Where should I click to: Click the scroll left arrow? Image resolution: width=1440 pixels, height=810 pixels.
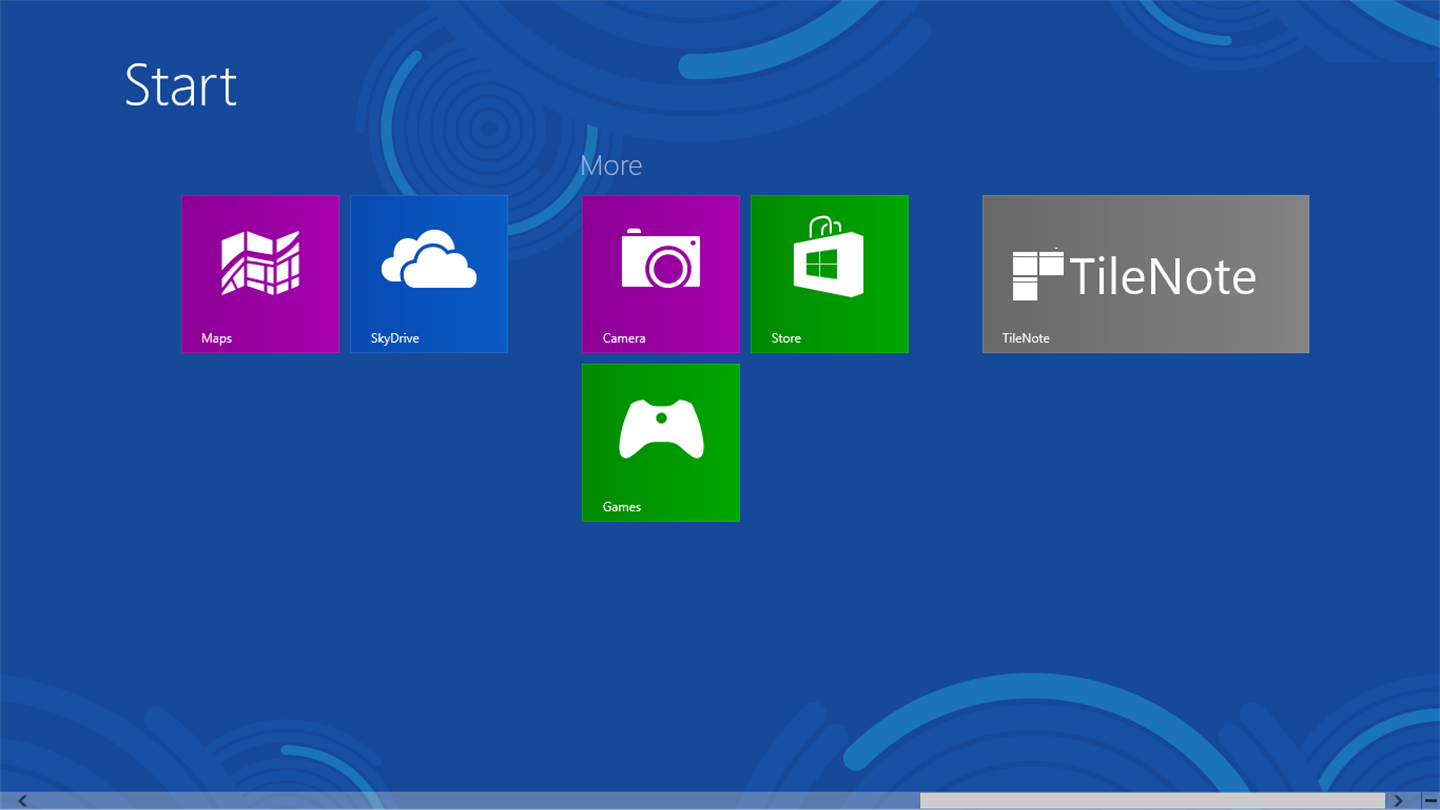coord(22,801)
